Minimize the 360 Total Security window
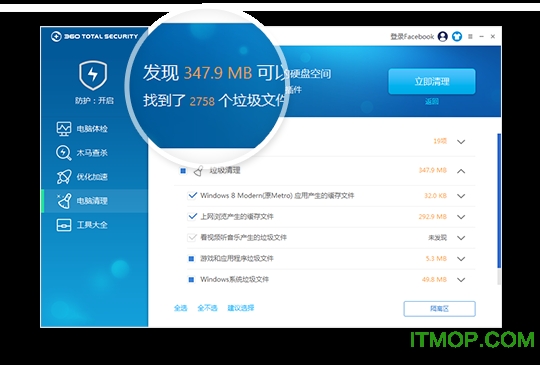Screen dimensions: 540x365 coord(482,36)
